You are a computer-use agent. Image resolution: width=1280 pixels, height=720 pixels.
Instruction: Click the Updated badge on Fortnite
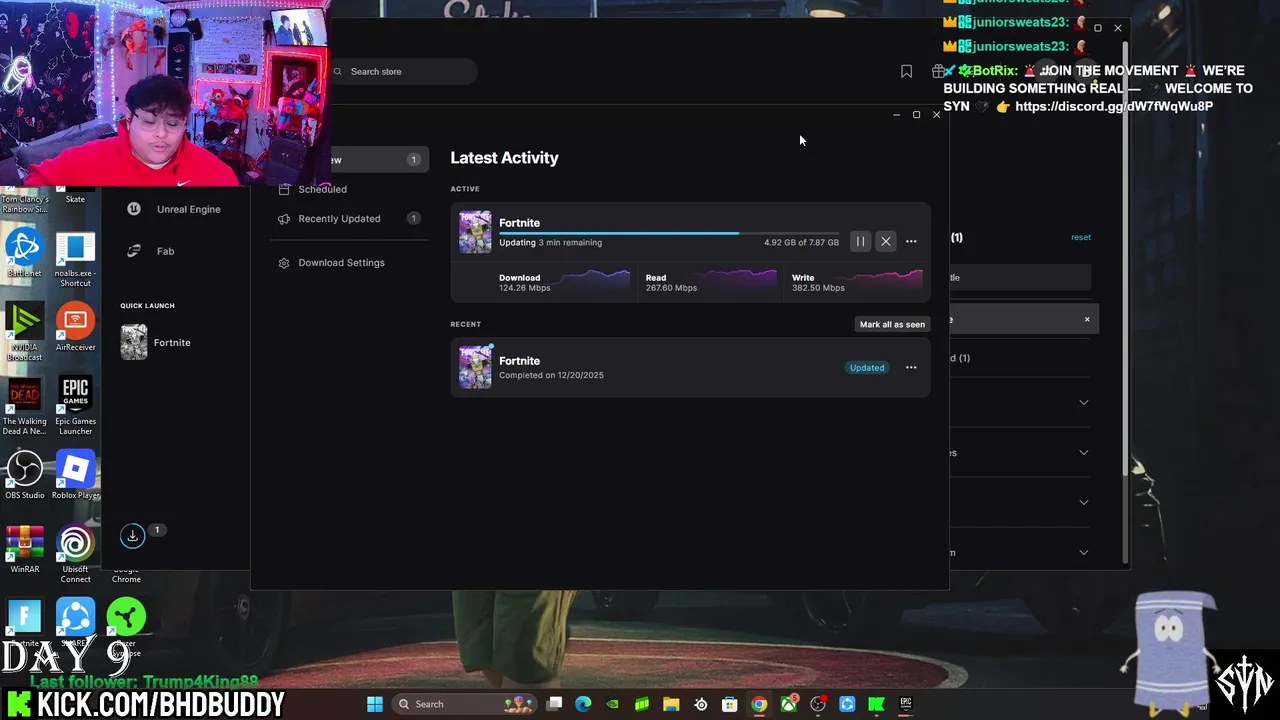click(867, 367)
